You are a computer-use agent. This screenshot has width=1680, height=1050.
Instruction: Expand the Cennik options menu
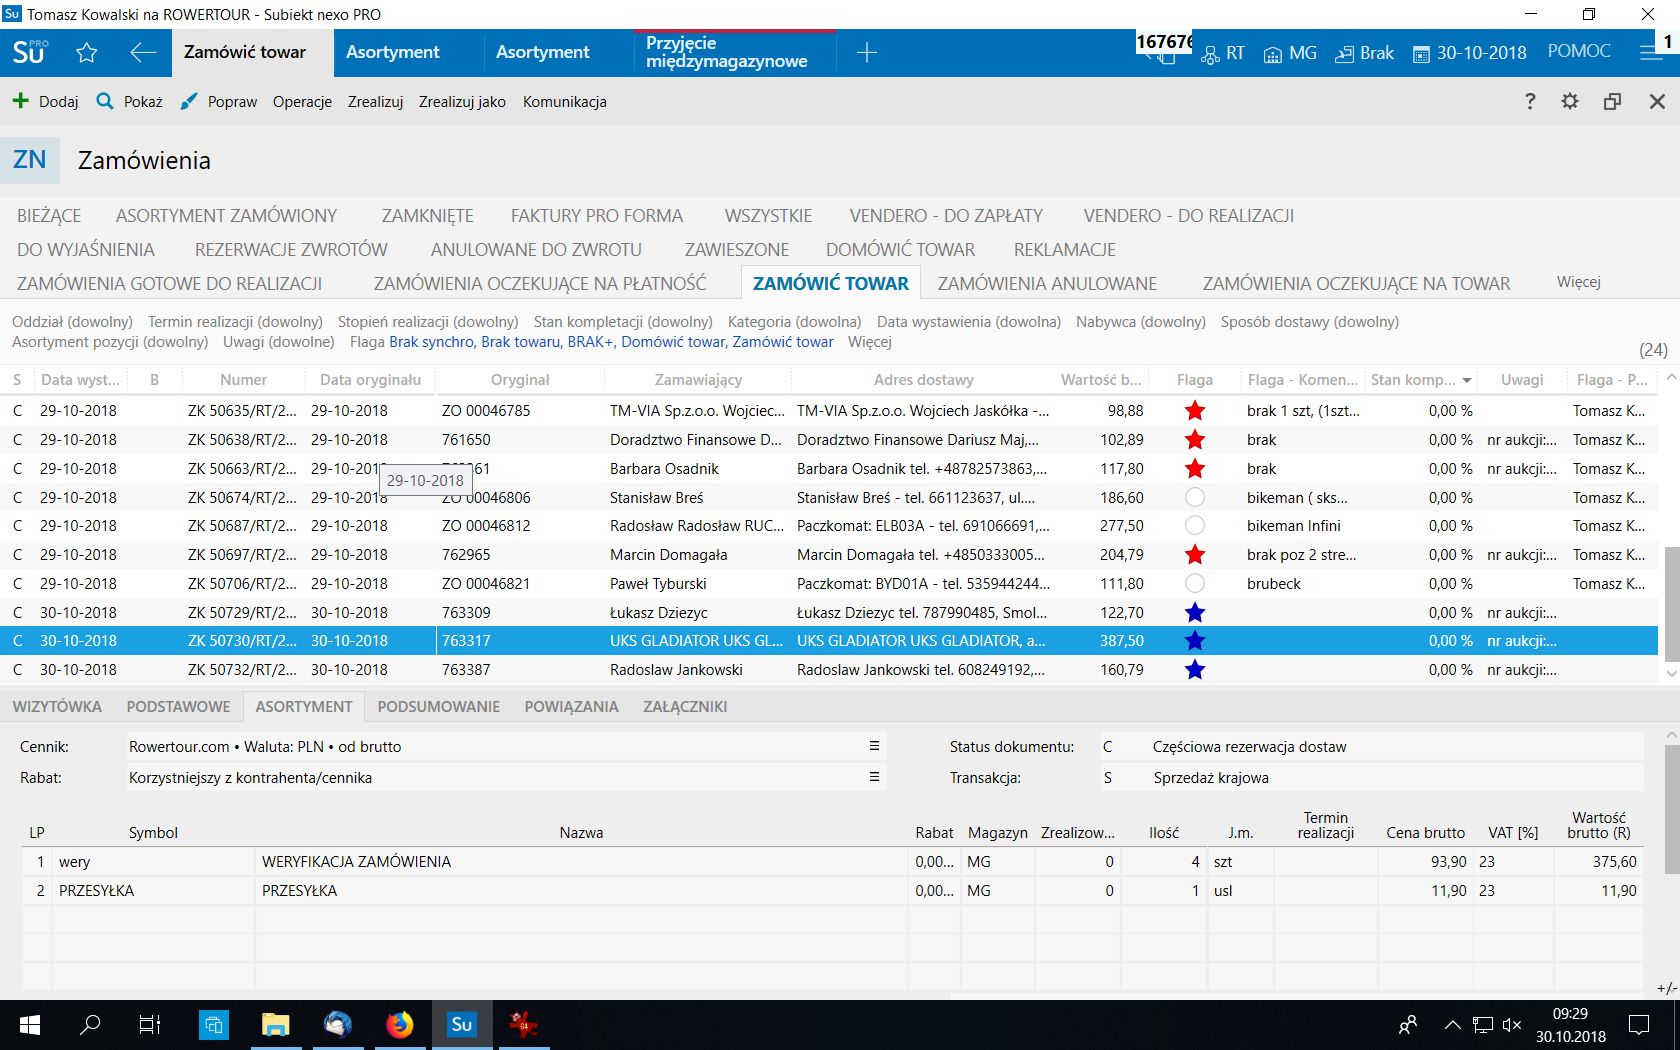click(874, 746)
